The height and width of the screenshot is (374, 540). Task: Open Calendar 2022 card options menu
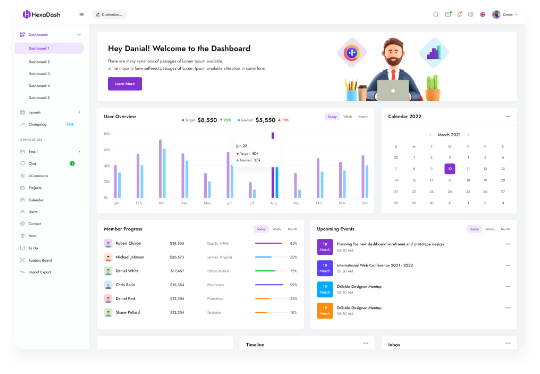tap(508, 116)
